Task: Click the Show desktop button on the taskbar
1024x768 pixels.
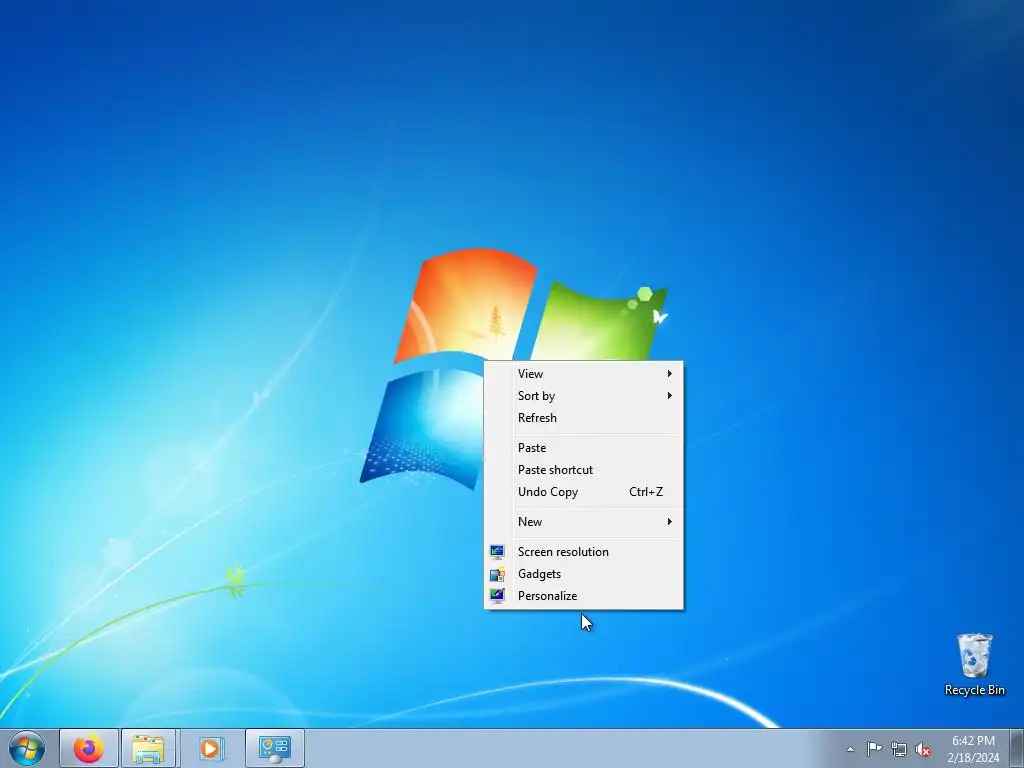Action: pyautogui.click(x=1017, y=748)
